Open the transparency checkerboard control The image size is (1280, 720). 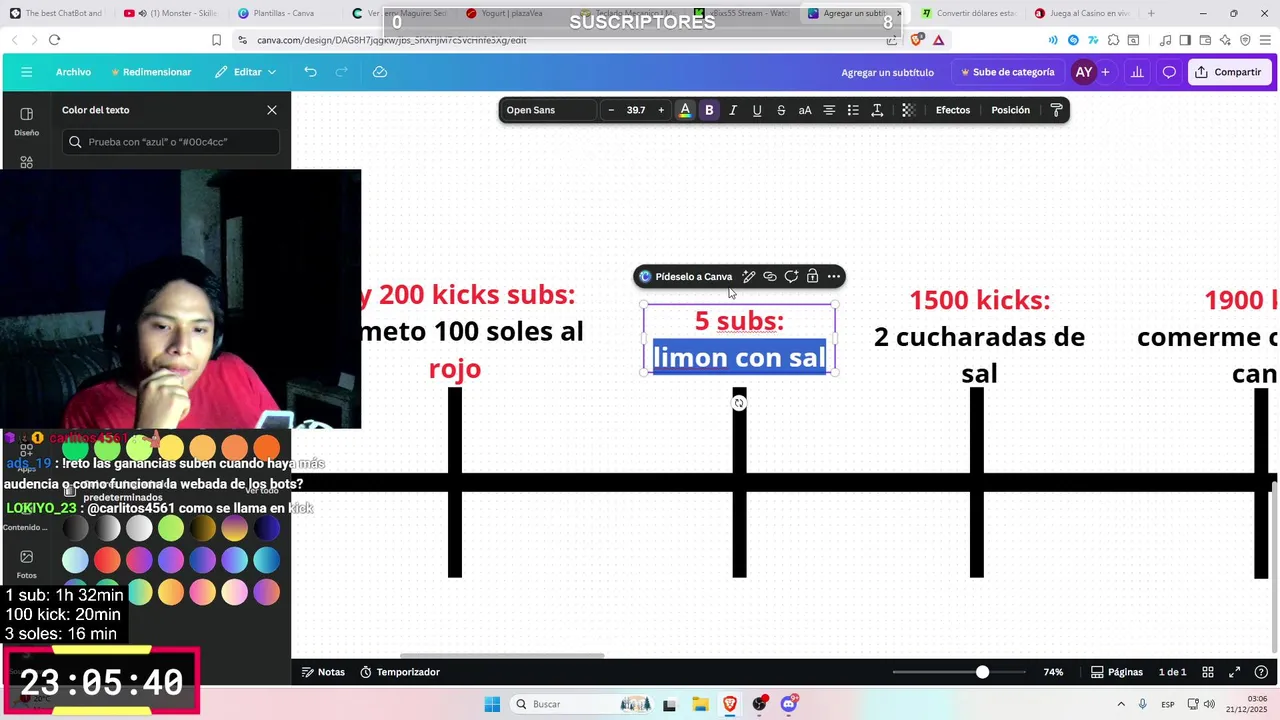[x=908, y=110]
